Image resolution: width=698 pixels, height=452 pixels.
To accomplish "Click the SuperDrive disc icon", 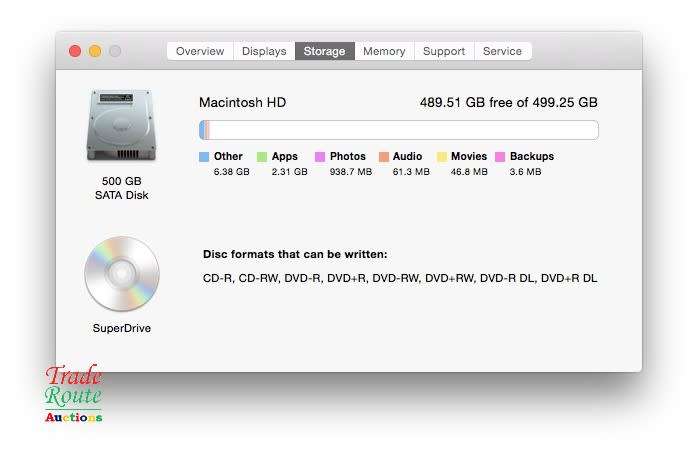I will pos(122,273).
